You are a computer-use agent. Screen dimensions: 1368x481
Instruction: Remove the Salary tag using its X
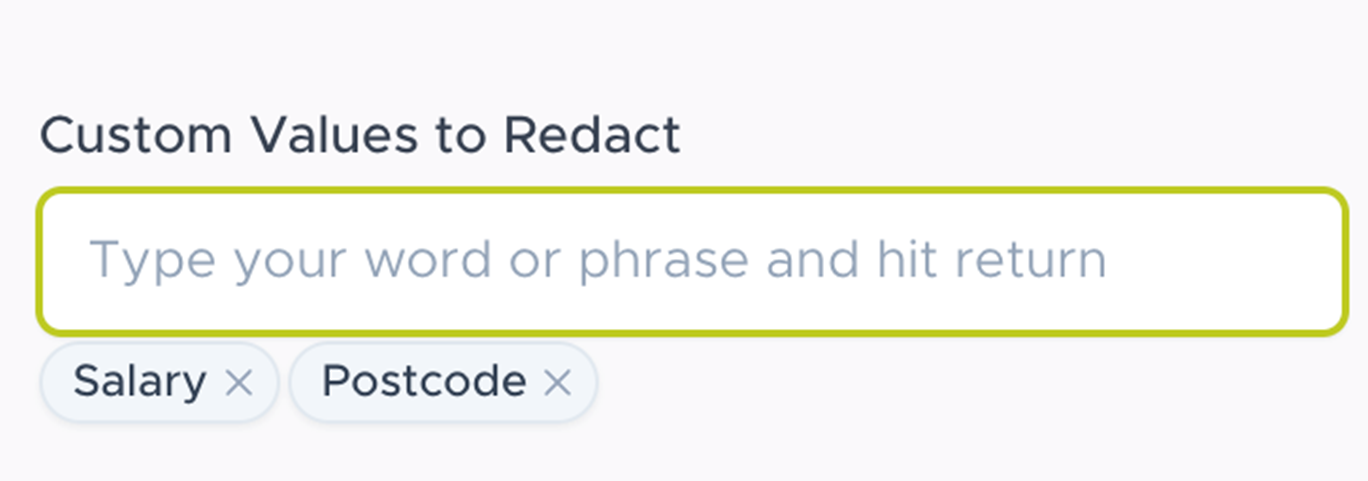[x=238, y=382]
